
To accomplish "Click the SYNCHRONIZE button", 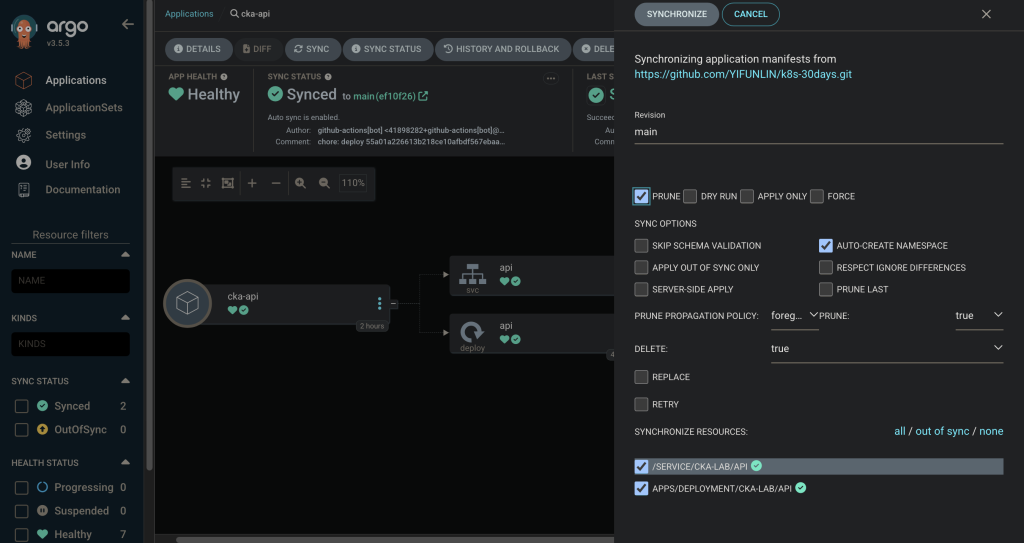I will tap(677, 14).
